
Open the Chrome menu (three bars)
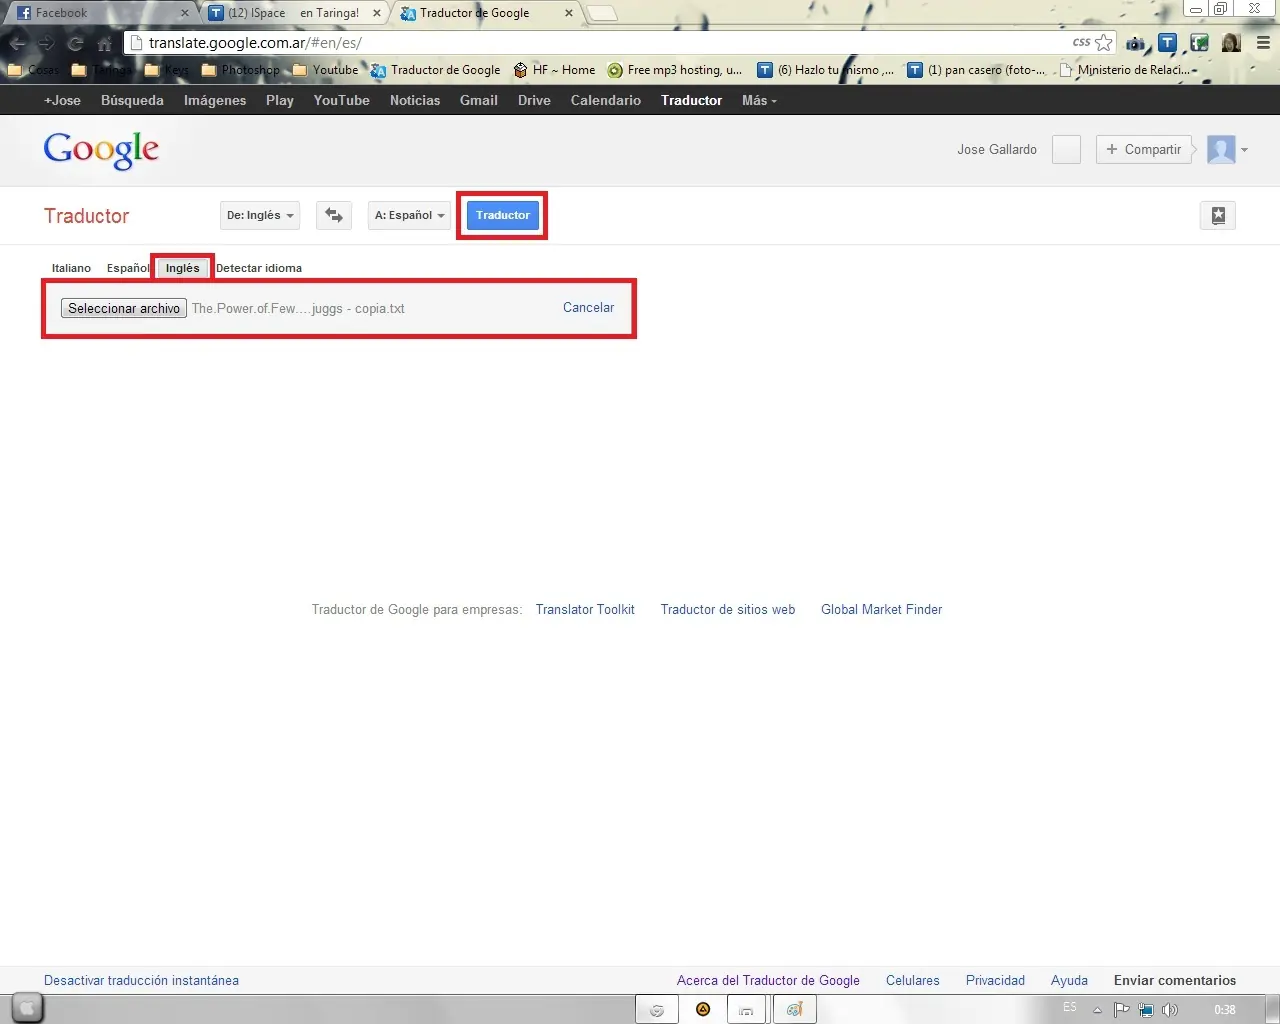(x=1263, y=43)
